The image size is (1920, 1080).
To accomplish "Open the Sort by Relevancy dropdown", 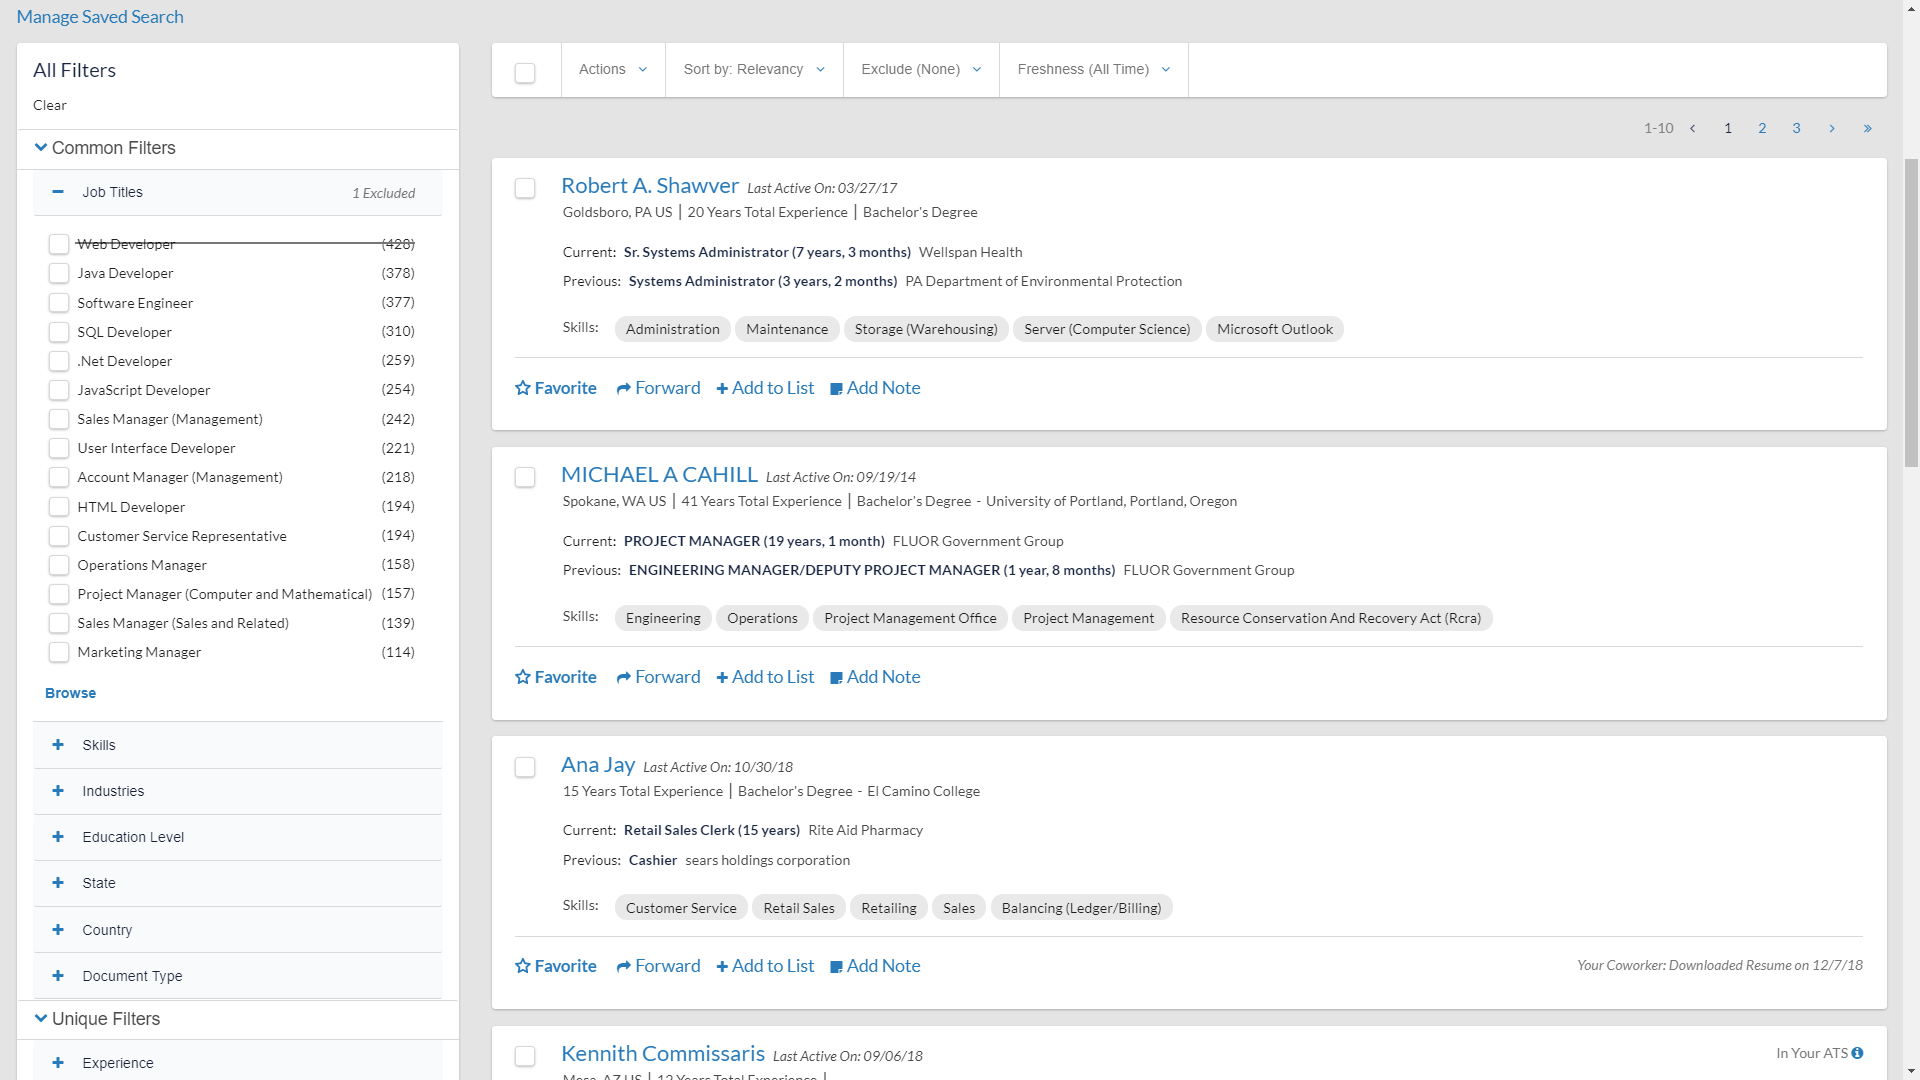I will pyautogui.click(x=754, y=69).
